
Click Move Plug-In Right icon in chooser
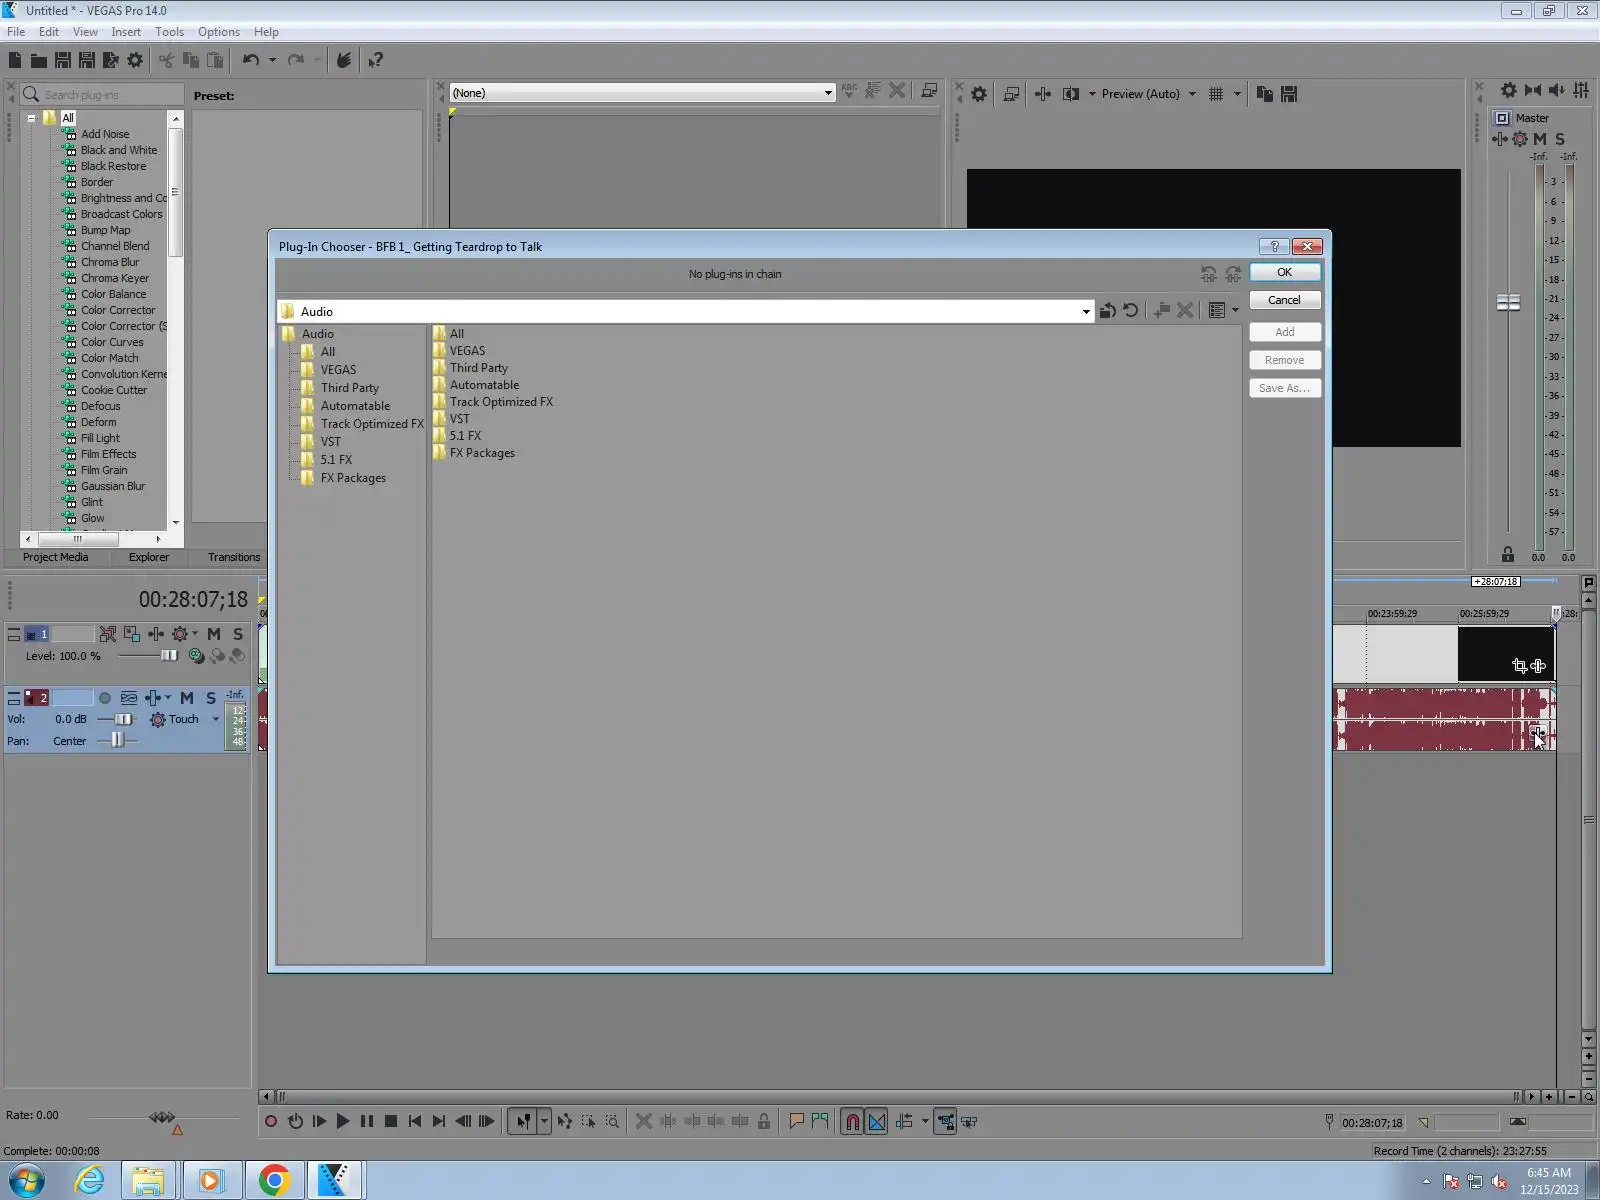click(1233, 274)
